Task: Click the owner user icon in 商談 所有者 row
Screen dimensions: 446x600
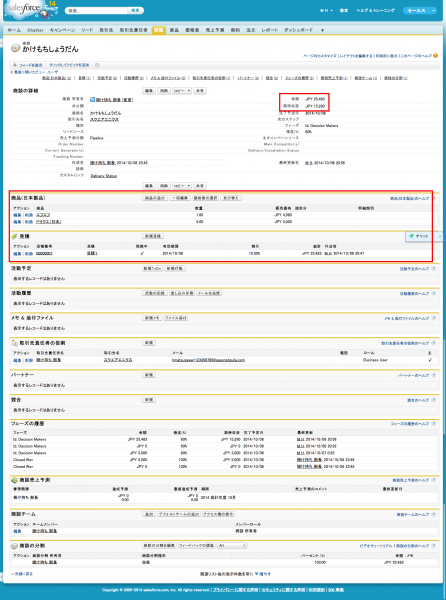Action: [92, 99]
